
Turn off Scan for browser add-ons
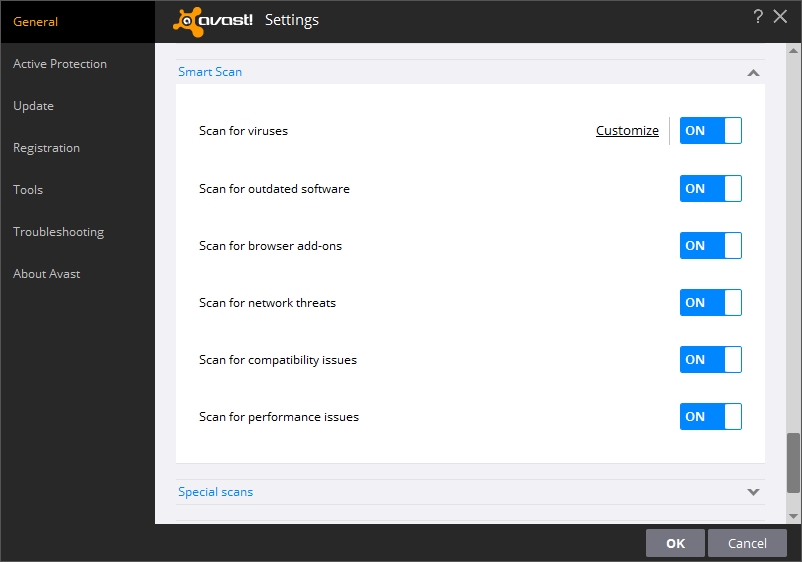tap(711, 245)
